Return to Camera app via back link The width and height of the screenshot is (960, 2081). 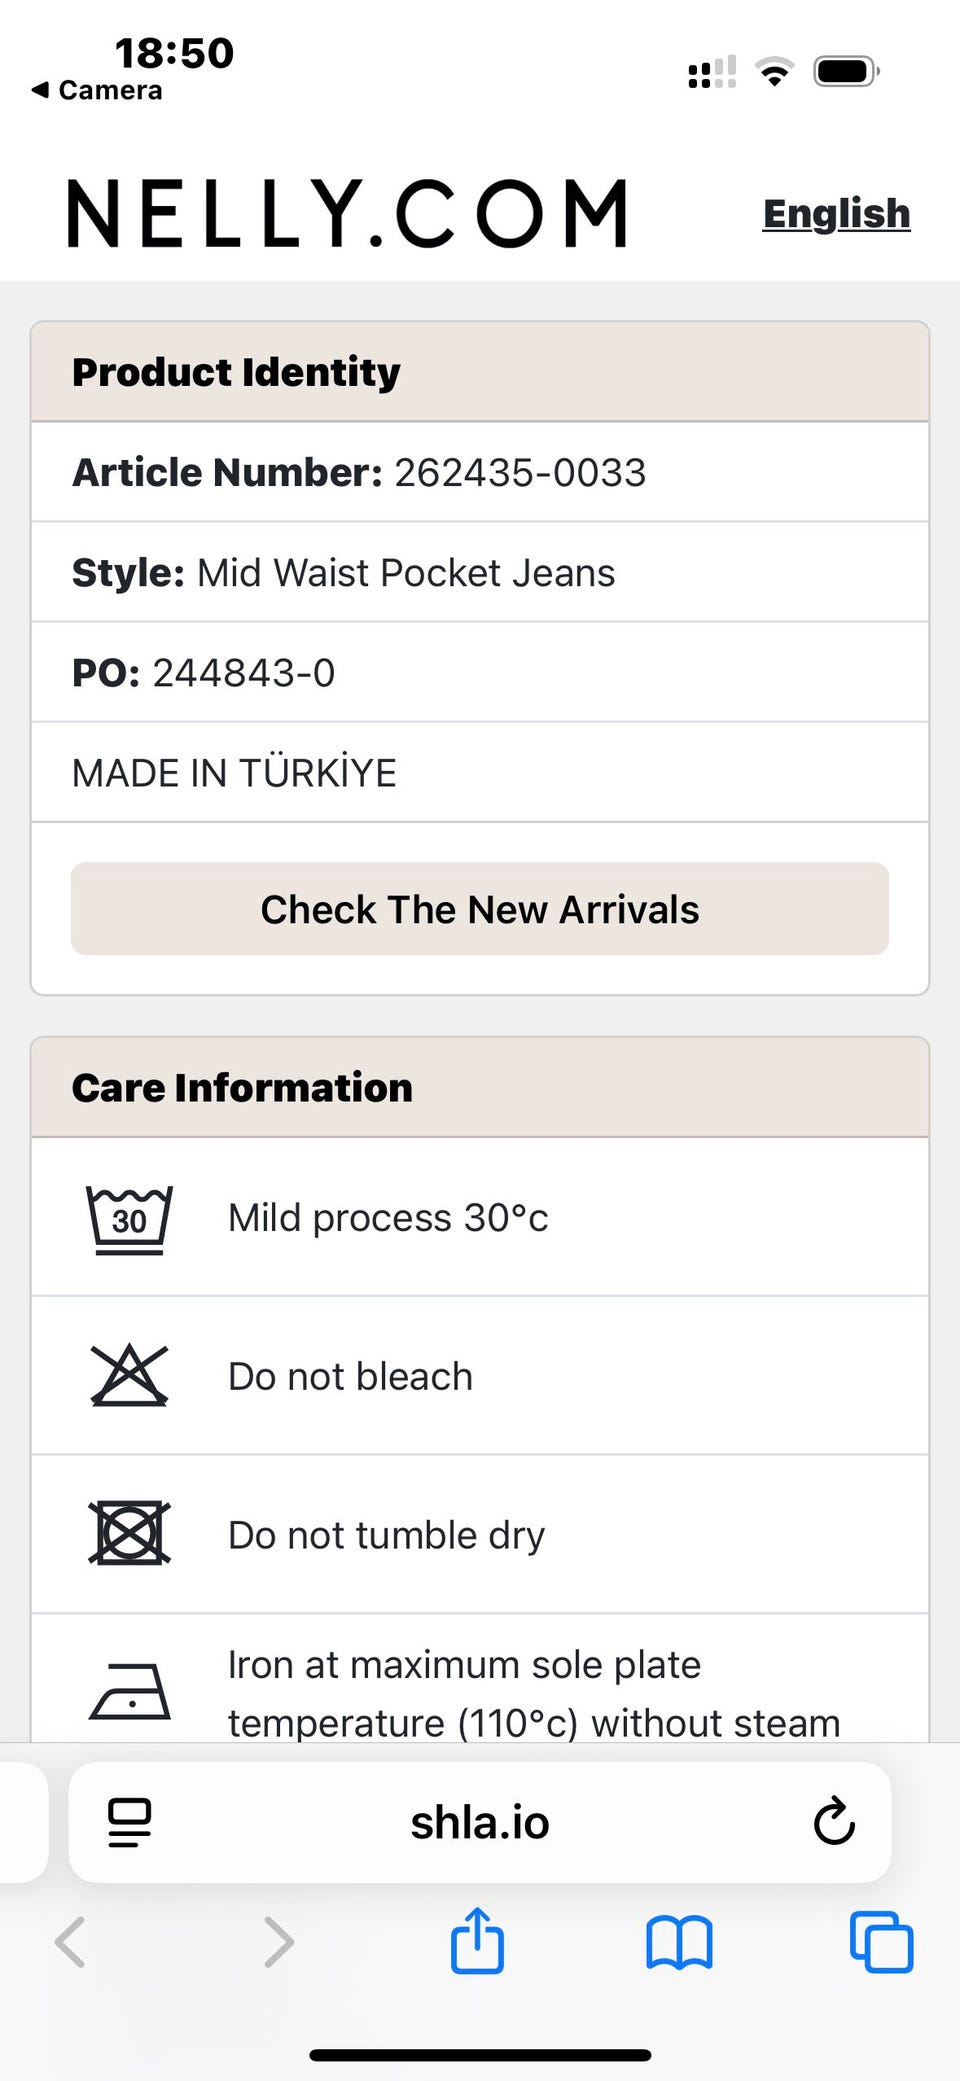pyautogui.click(x=98, y=90)
